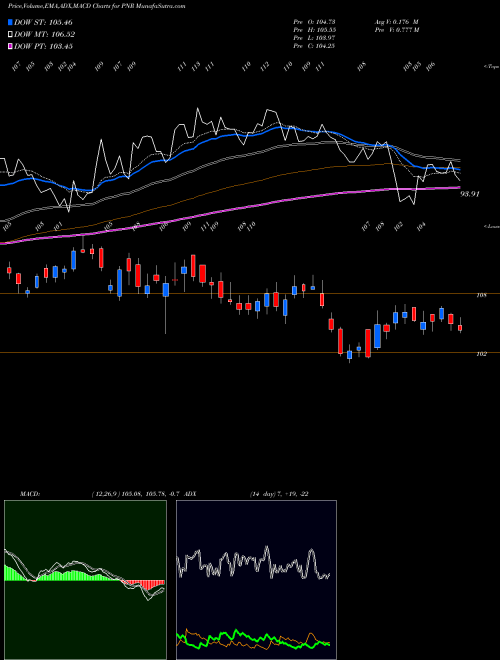Click the '<Tops' marker label
Image resolution: width=500 pixels, height=660 pixels.
pos(491,67)
